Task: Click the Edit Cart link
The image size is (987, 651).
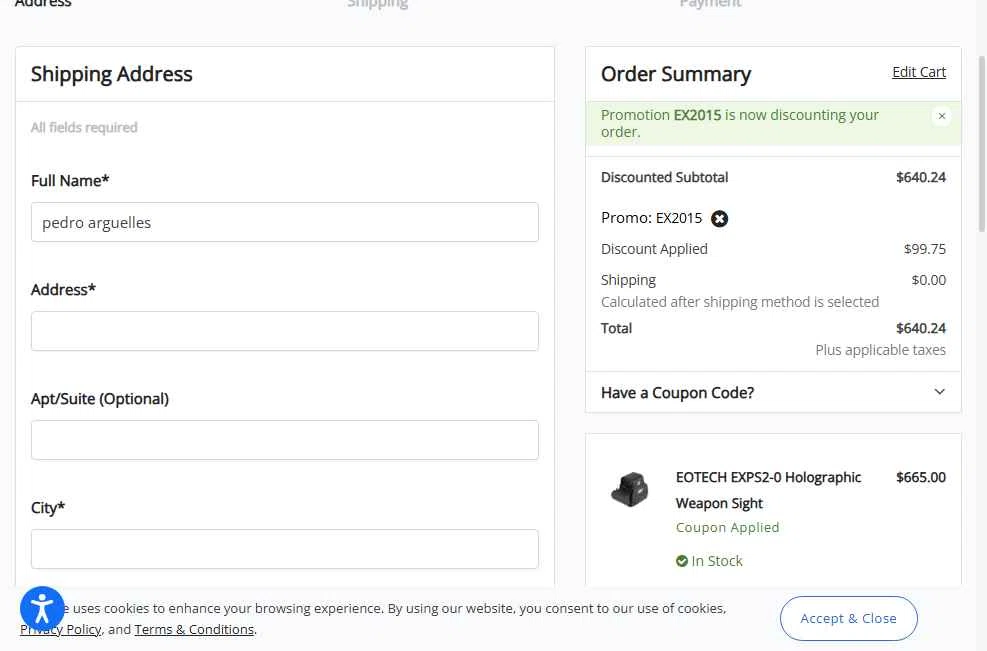Action: (918, 72)
